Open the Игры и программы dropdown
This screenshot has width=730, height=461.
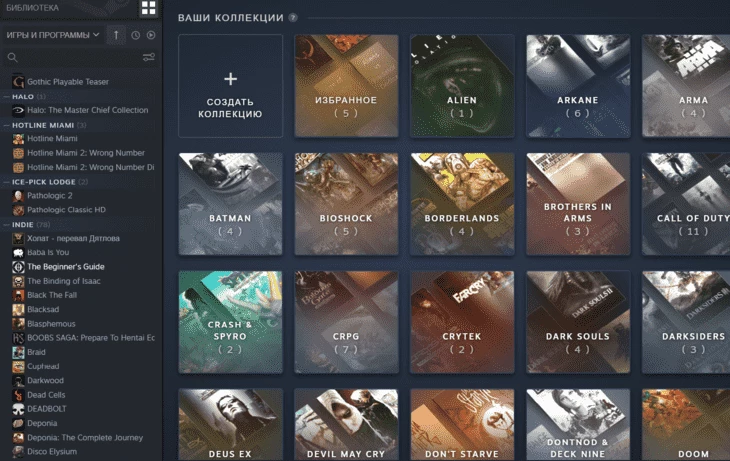(53, 35)
